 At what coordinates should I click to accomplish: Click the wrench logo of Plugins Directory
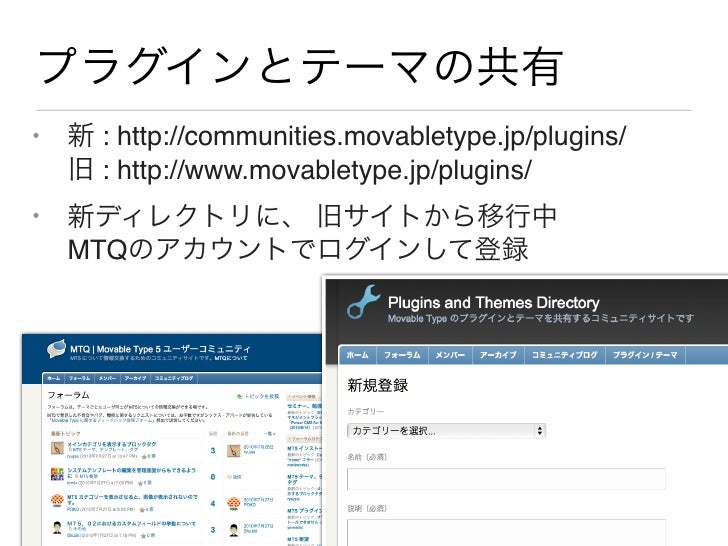pos(364,302)
